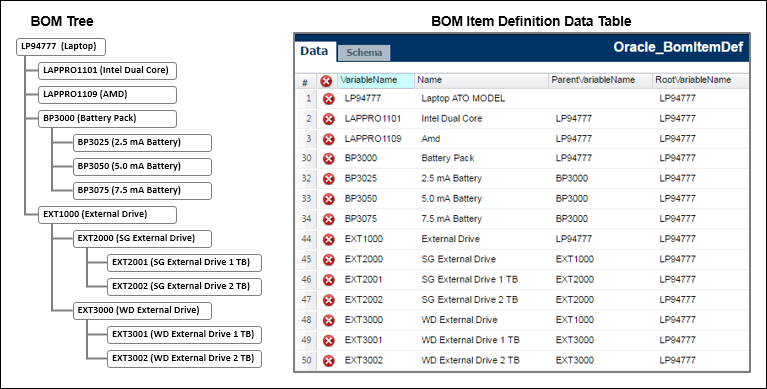
Task: Click the red delete icon for EXT1000 row
Action: pyautogui.click(x=329, y=239)
